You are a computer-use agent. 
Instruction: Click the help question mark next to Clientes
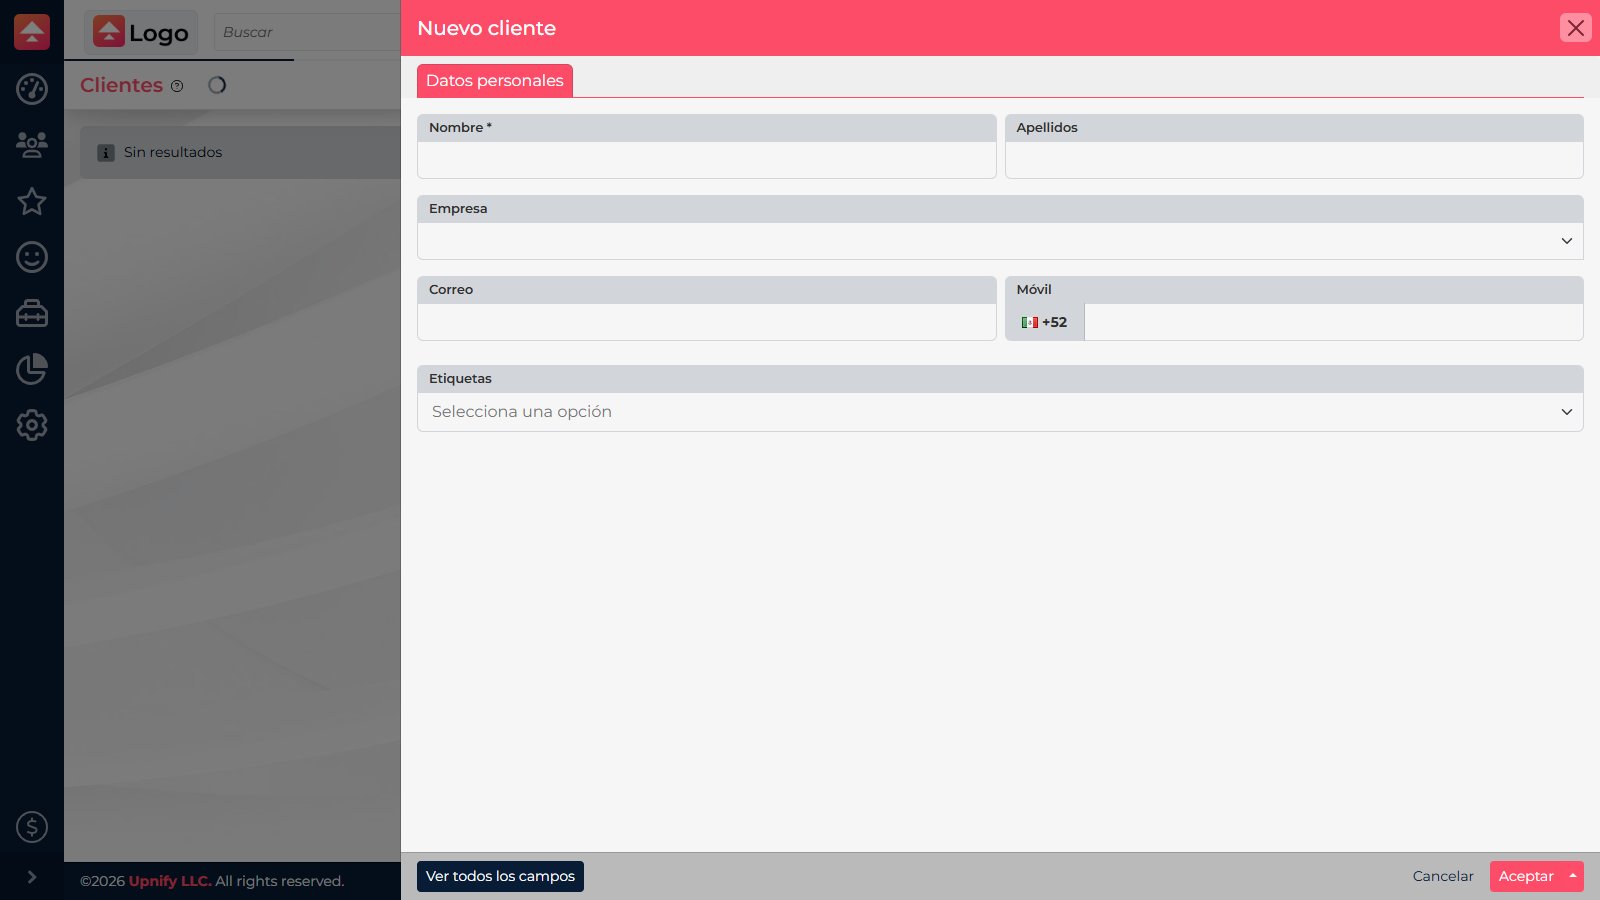click(177, 86)
